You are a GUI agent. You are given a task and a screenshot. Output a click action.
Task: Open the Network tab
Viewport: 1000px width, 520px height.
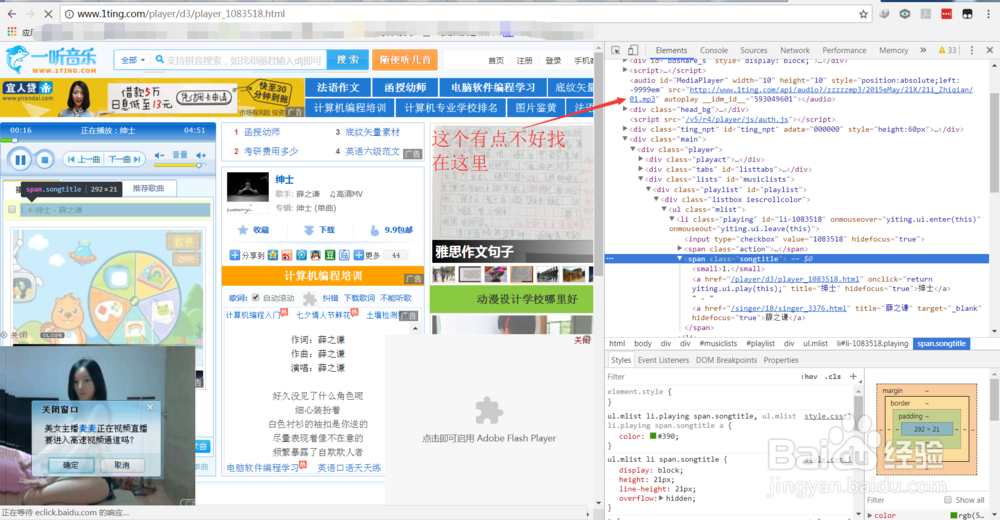pos(795,50)
